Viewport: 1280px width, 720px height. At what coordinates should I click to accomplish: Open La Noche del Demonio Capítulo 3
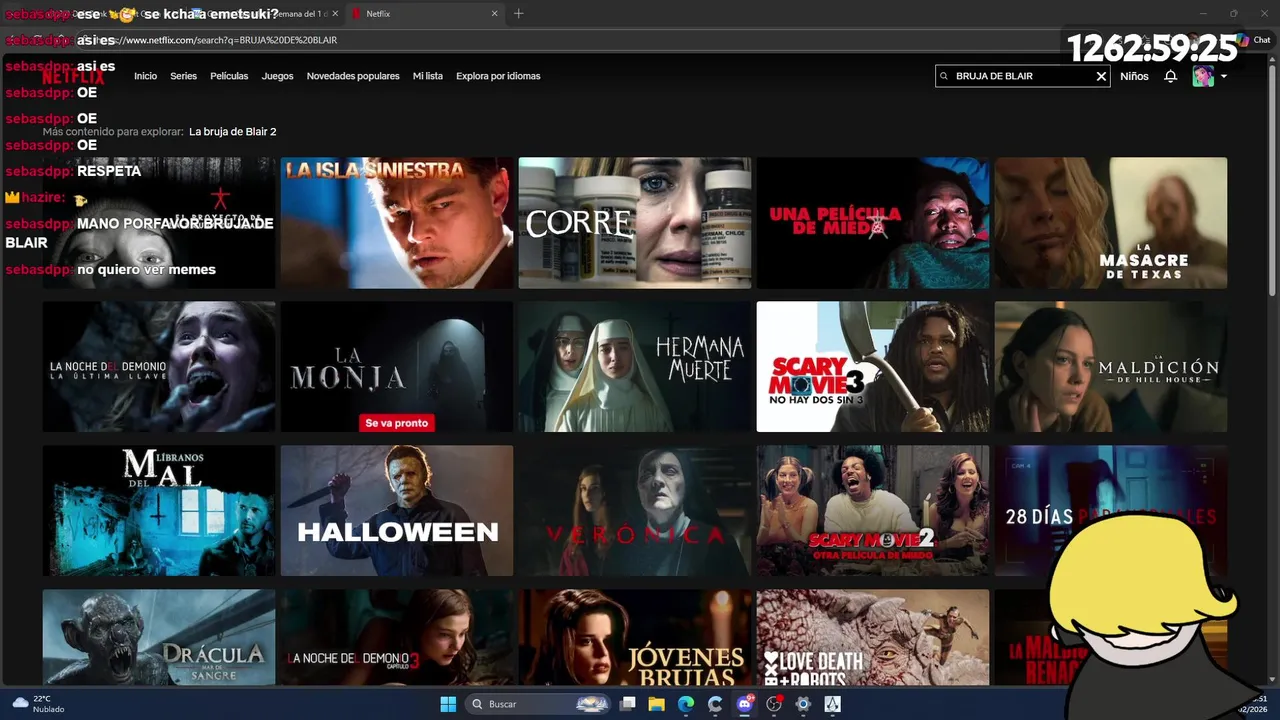(397, 637)
